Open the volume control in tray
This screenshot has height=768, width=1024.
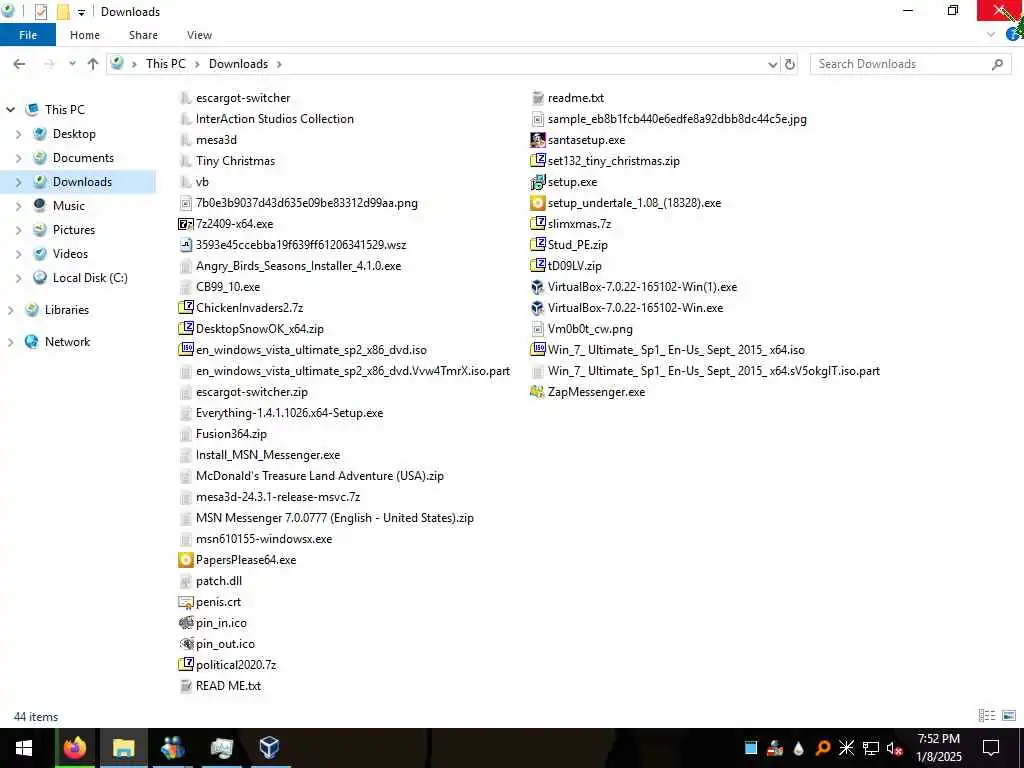click(894, 748)
